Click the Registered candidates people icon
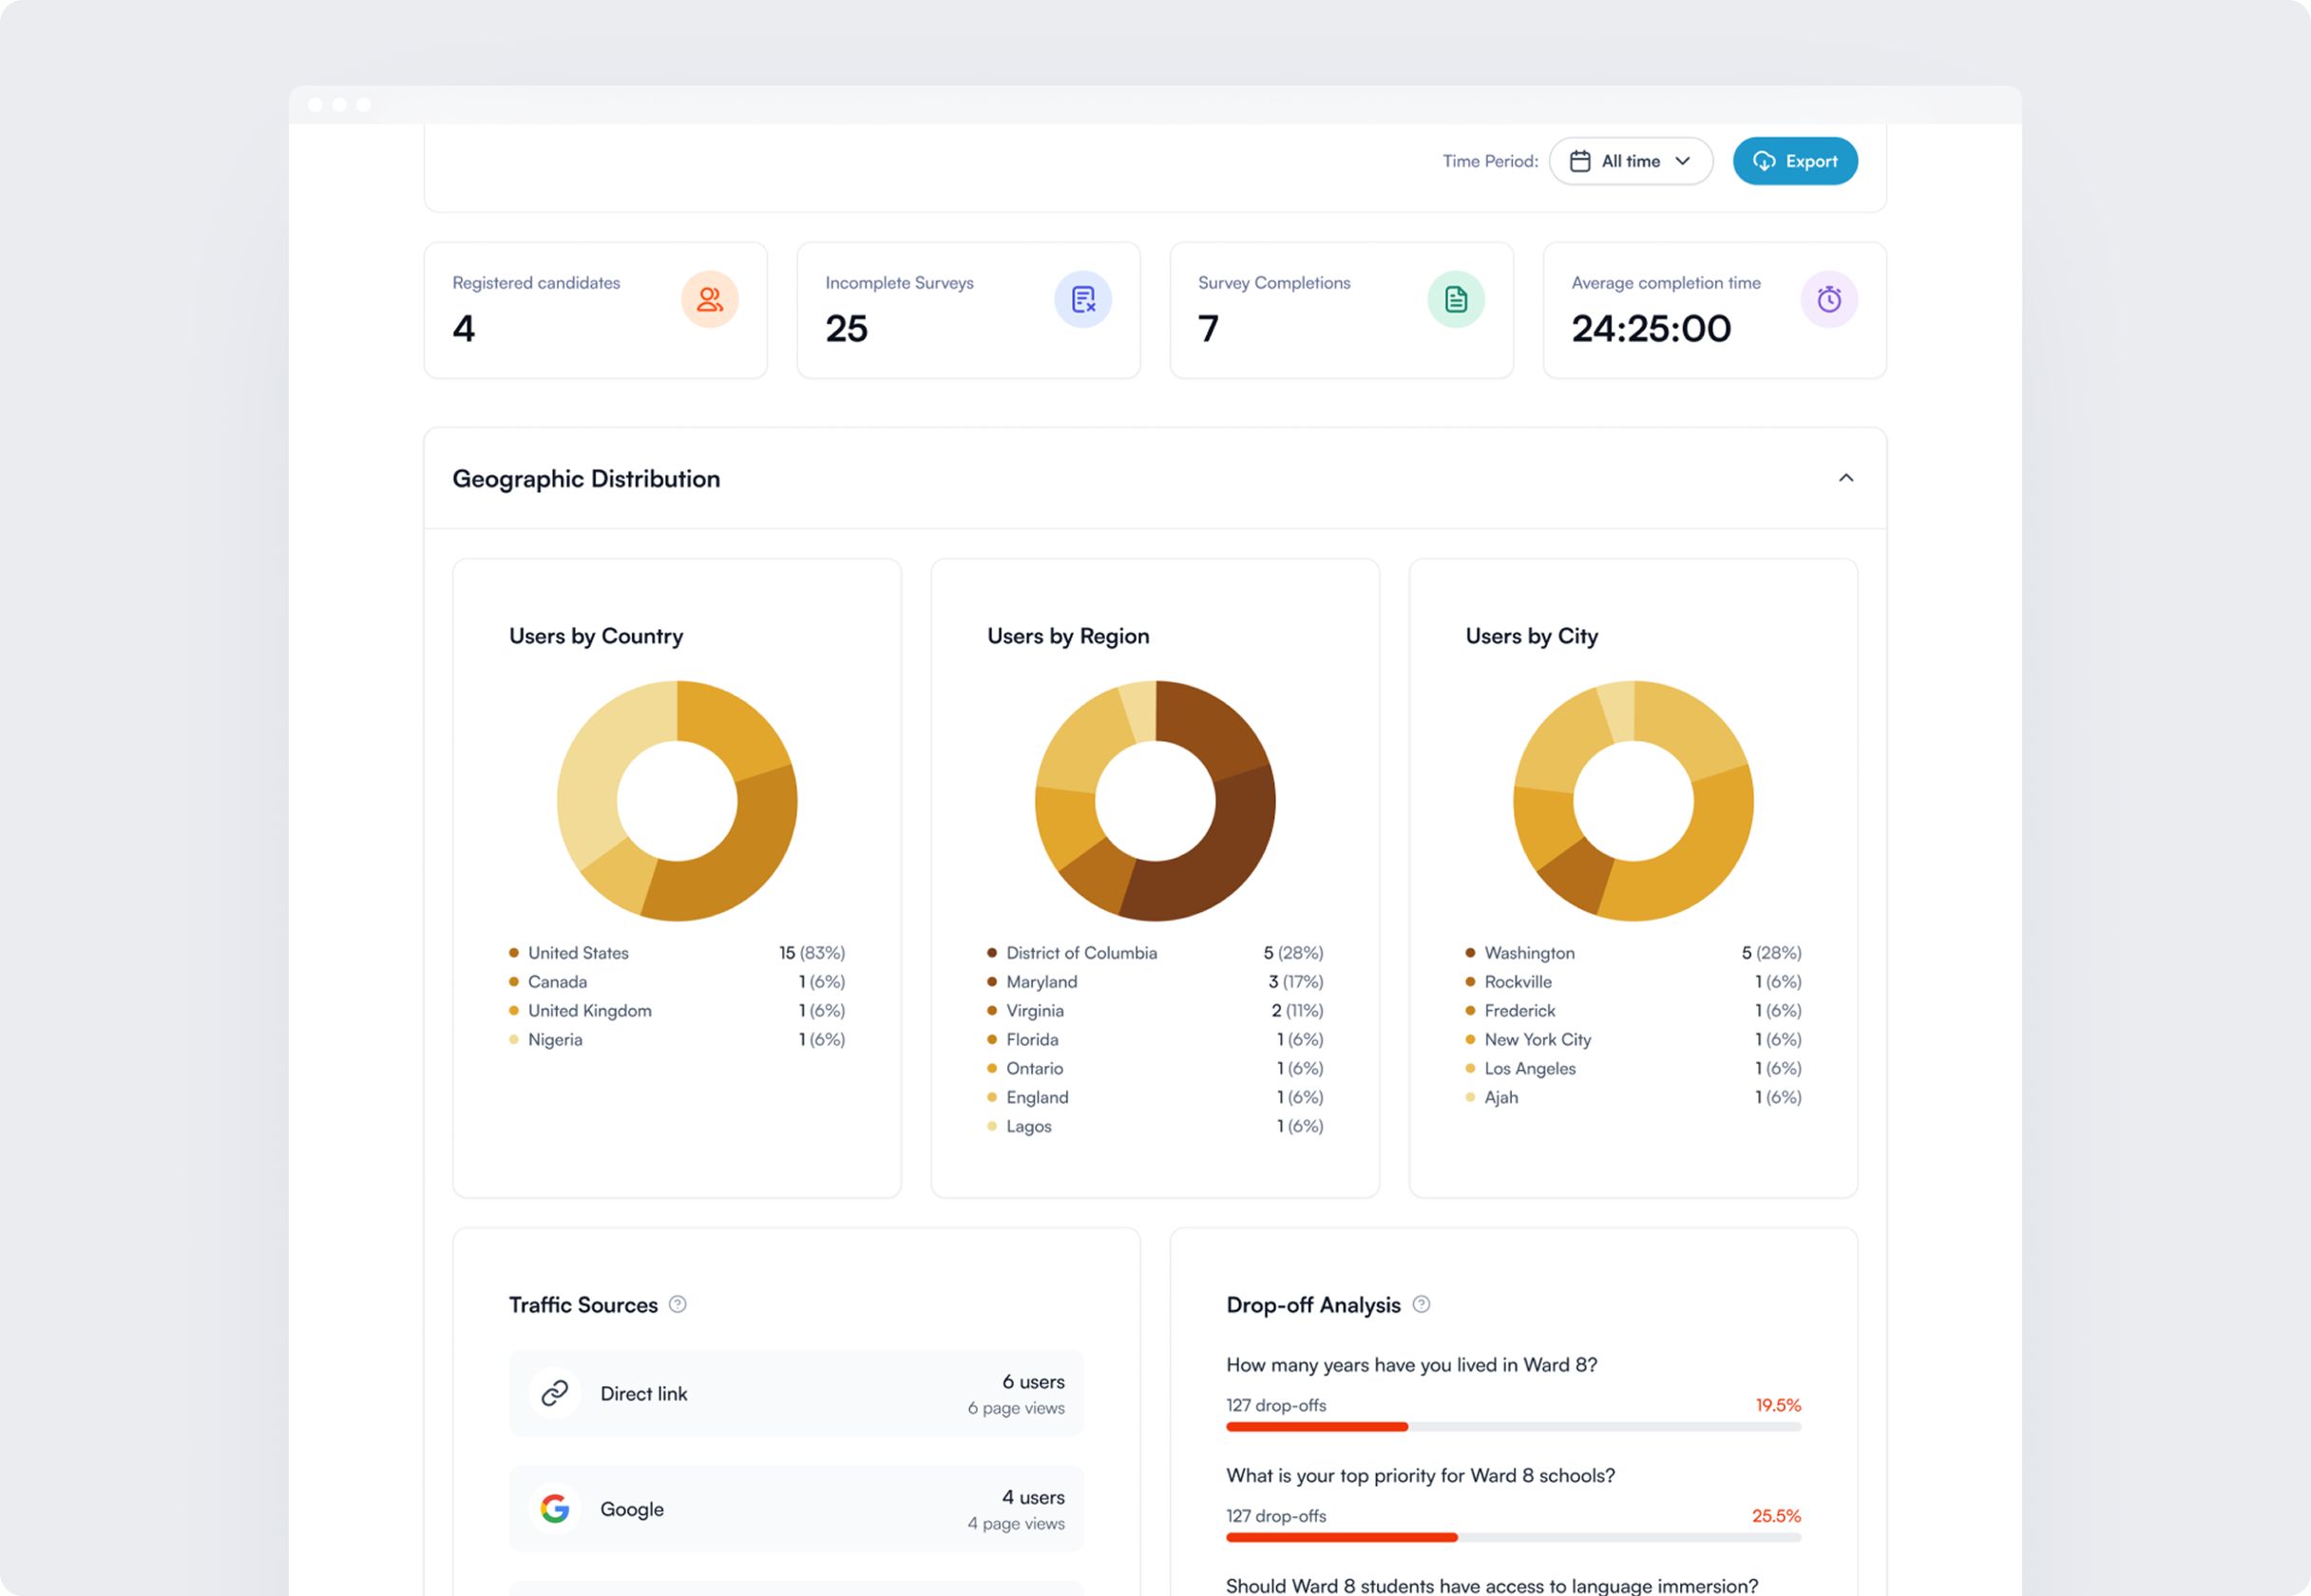The image size is (2311, 1596). pos(709,299)
